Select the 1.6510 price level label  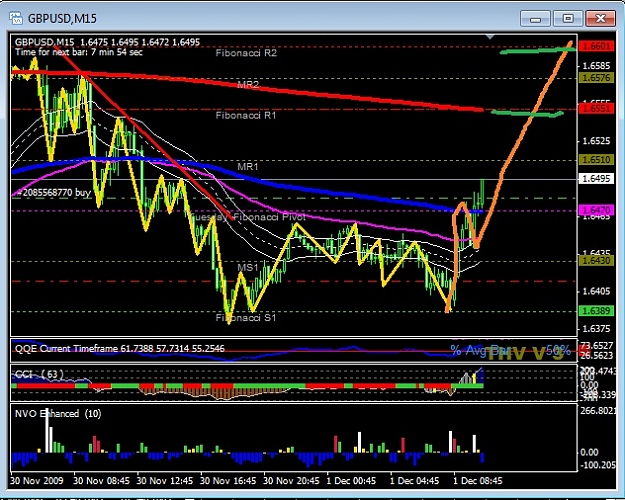pos(596,159)
